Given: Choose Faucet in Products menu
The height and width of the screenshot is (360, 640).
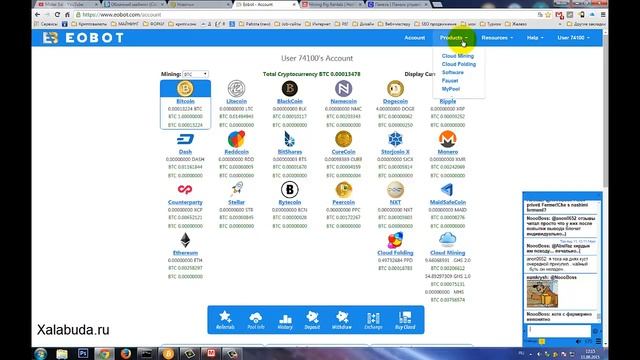Looking at the screenshot, I should click(450, 80).
